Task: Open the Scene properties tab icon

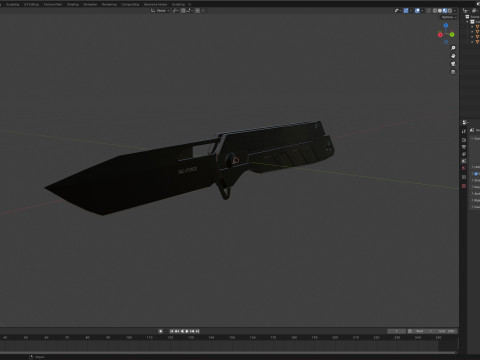Action: (x=464, y=161)
